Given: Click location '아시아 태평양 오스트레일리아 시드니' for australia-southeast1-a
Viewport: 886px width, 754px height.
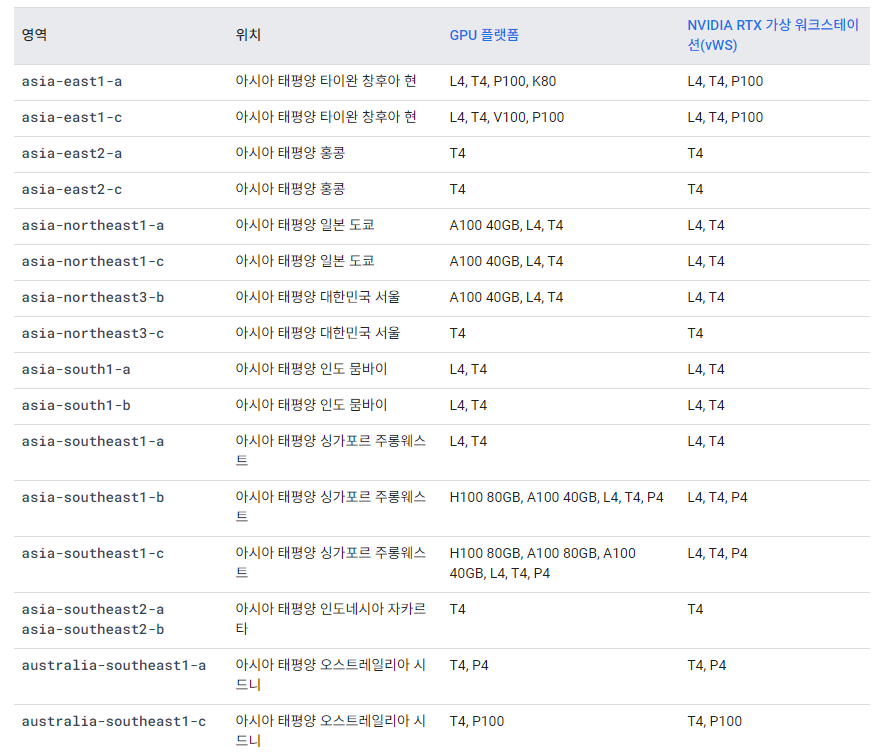Looking at the screenshot, I should tap(331, 675).
